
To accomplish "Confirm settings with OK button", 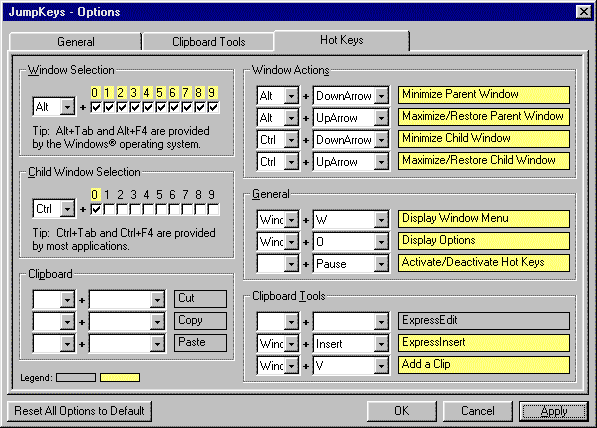I will pos(401,411).
